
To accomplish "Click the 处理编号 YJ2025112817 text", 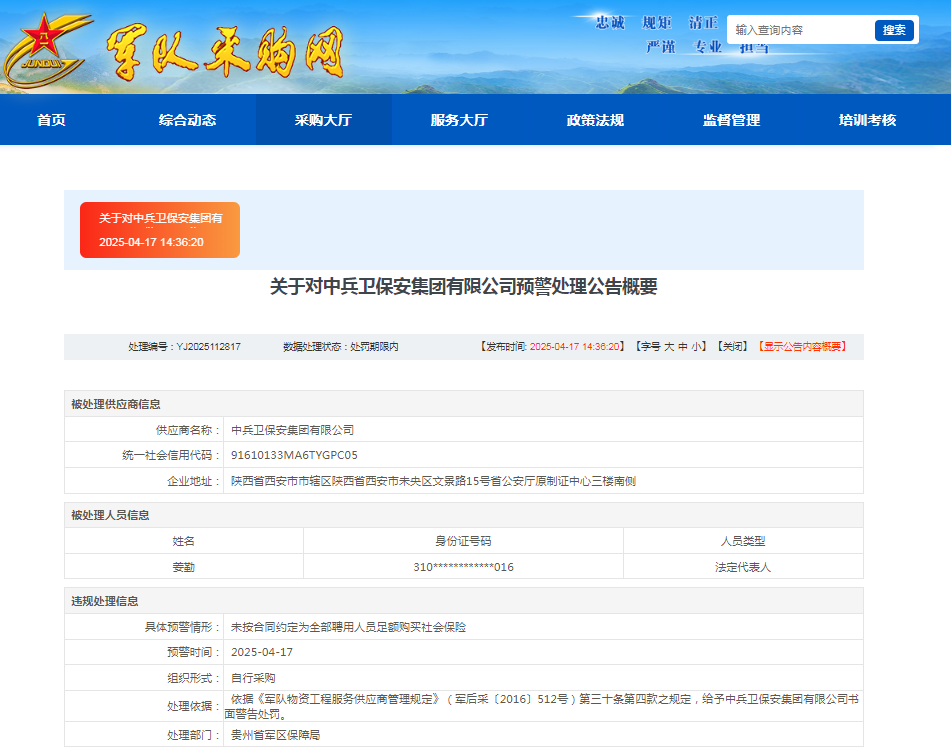I will click(184, 346).
